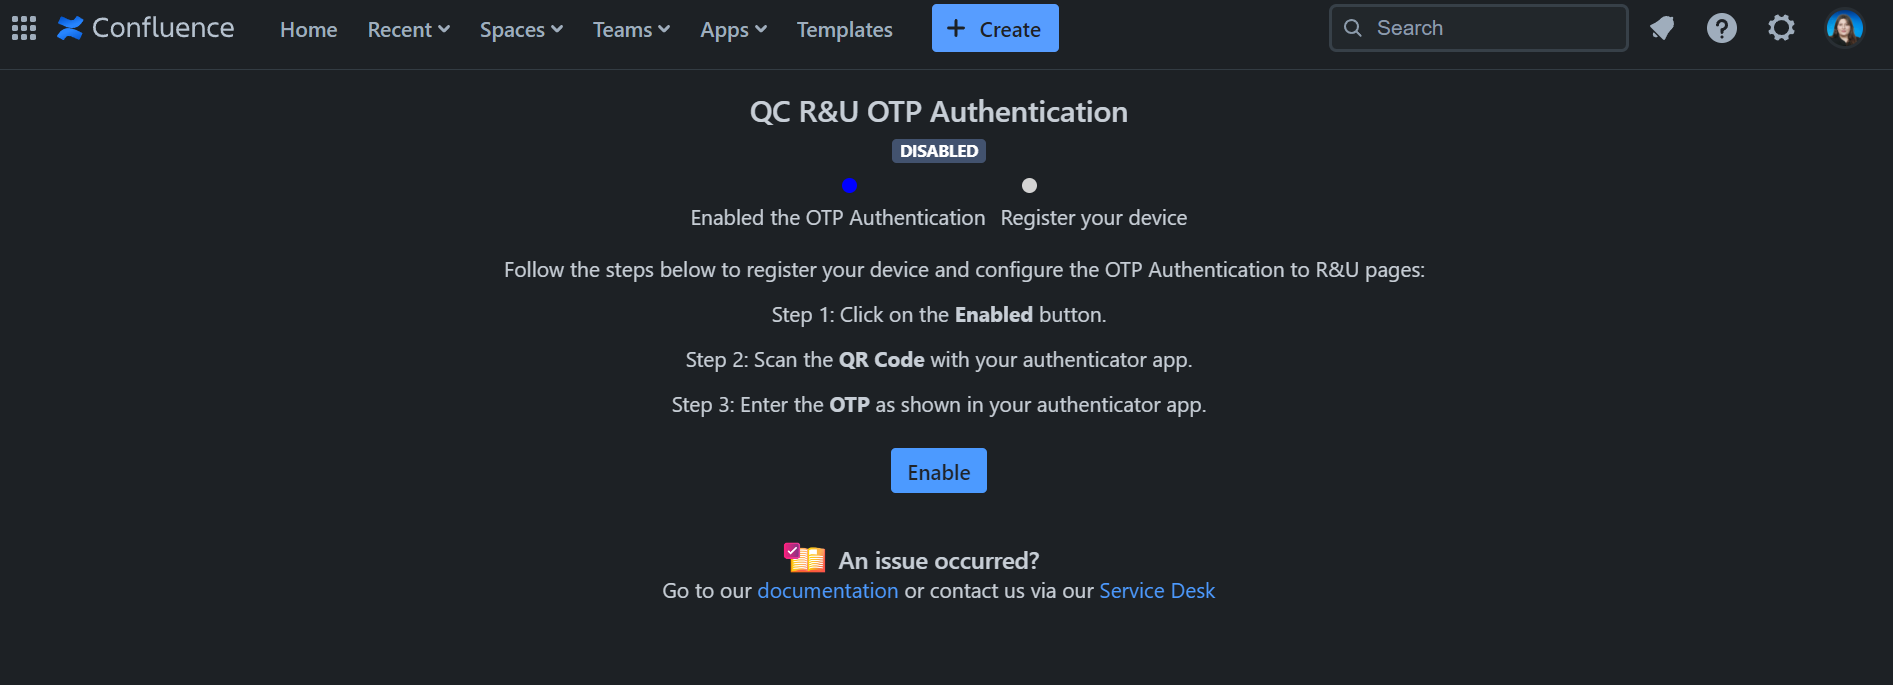The image size is (1893, 685).
Task: Open the documentation link
Action: [827, 591]
